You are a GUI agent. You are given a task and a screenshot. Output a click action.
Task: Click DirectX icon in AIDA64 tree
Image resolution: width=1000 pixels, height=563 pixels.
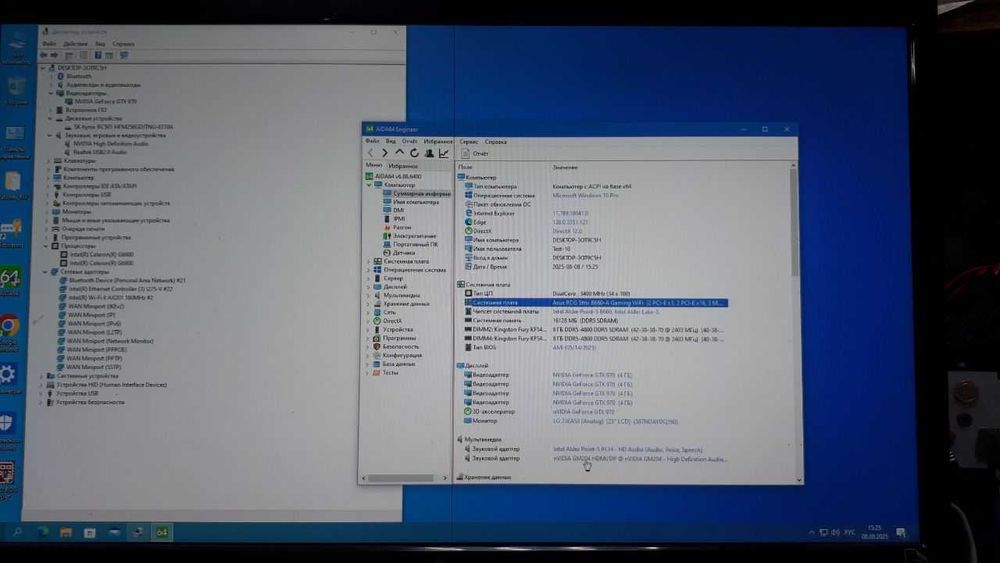tap(378, 321)
